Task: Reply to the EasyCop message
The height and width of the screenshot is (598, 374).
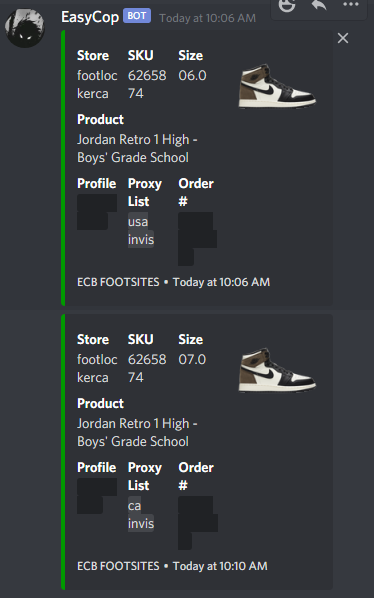Action: [x=319, y=5]
